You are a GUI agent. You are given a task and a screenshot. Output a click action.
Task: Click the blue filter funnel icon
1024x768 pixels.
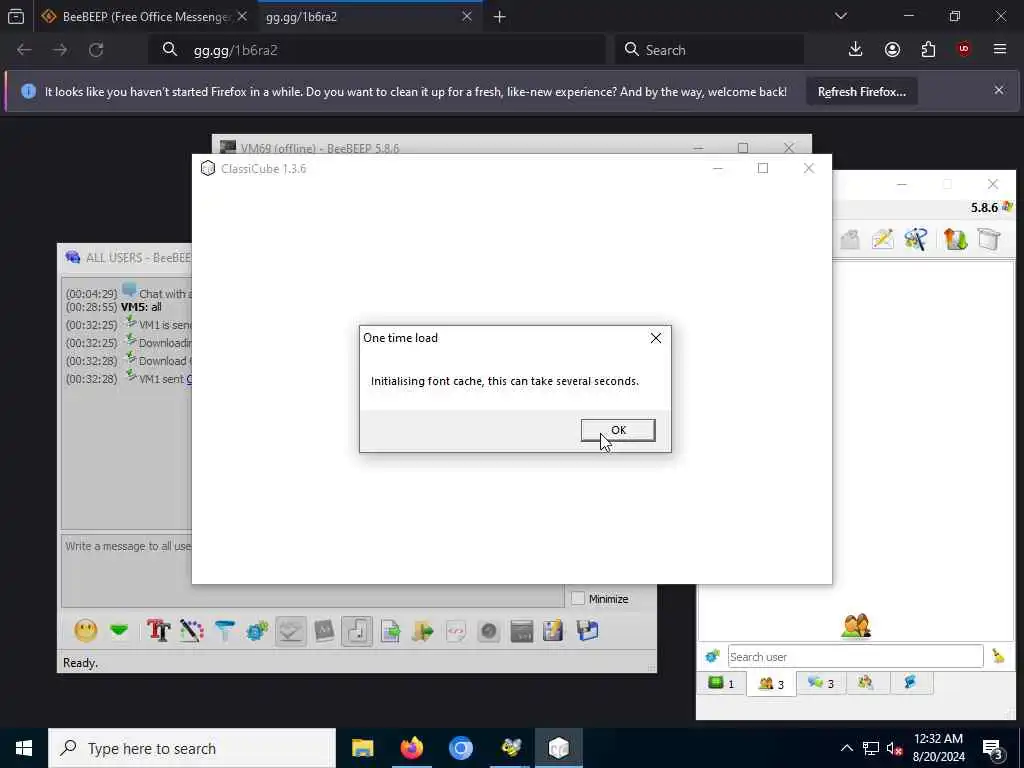(225, 631)
